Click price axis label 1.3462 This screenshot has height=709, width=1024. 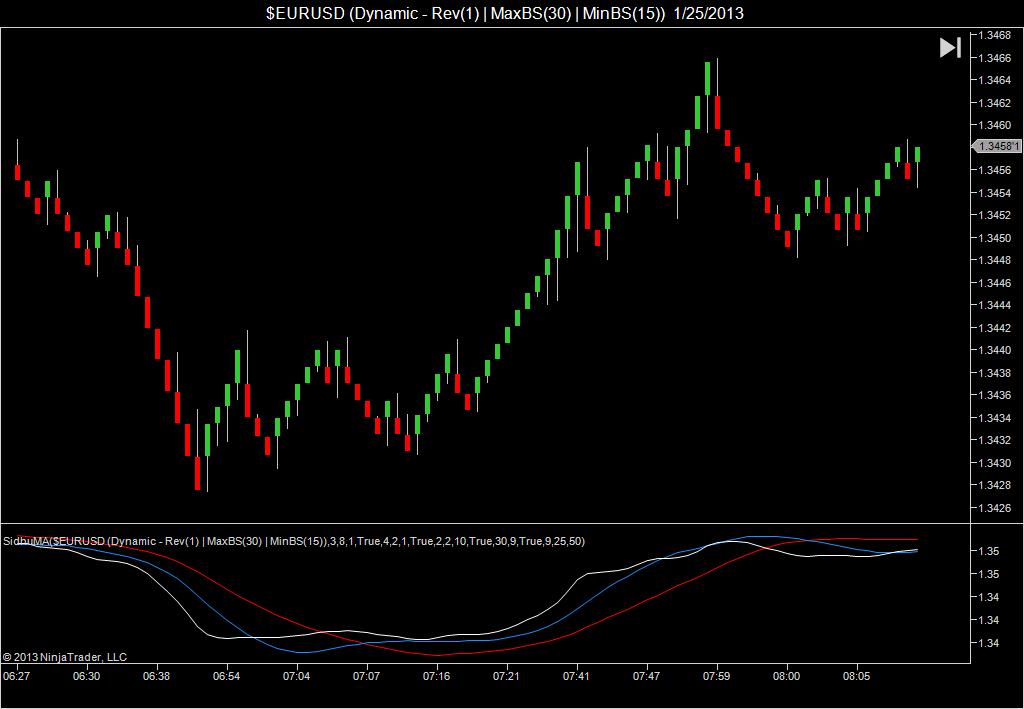pyautogui.click(x=995, y=102)
